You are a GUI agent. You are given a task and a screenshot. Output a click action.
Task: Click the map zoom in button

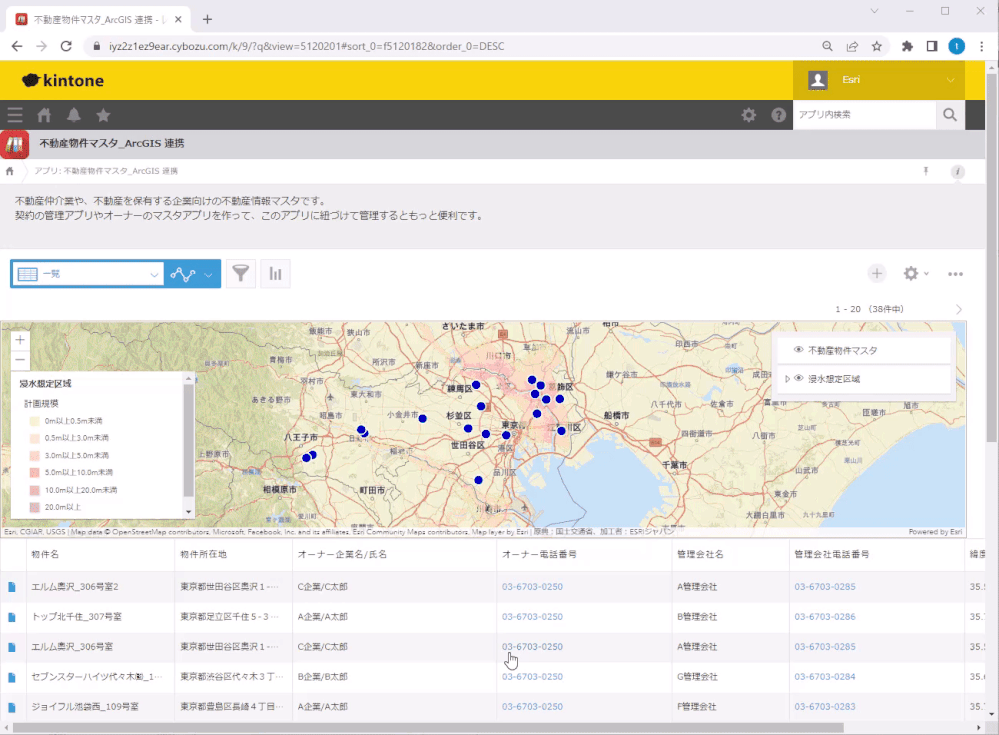click(x=21, y=340)
